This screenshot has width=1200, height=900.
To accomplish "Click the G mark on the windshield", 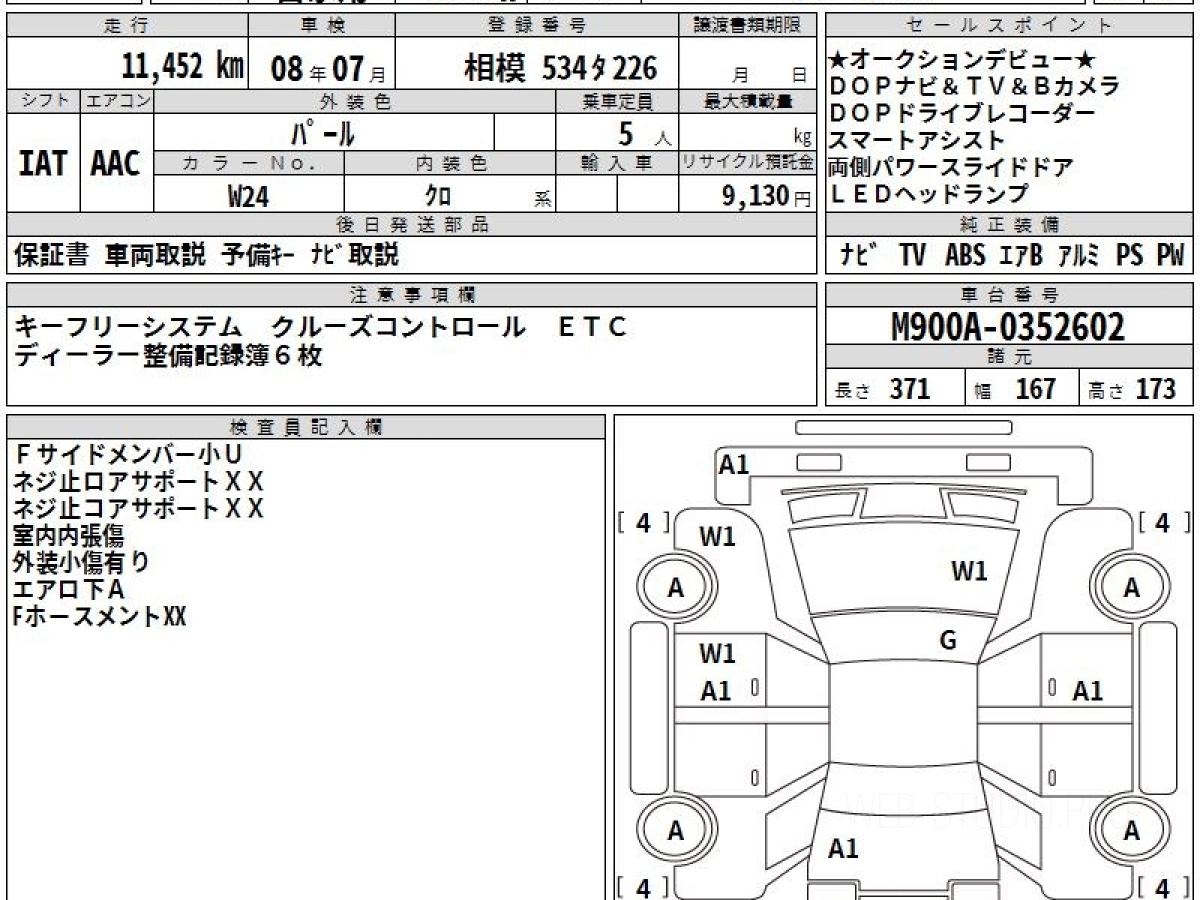I will (x=948, y=641).
